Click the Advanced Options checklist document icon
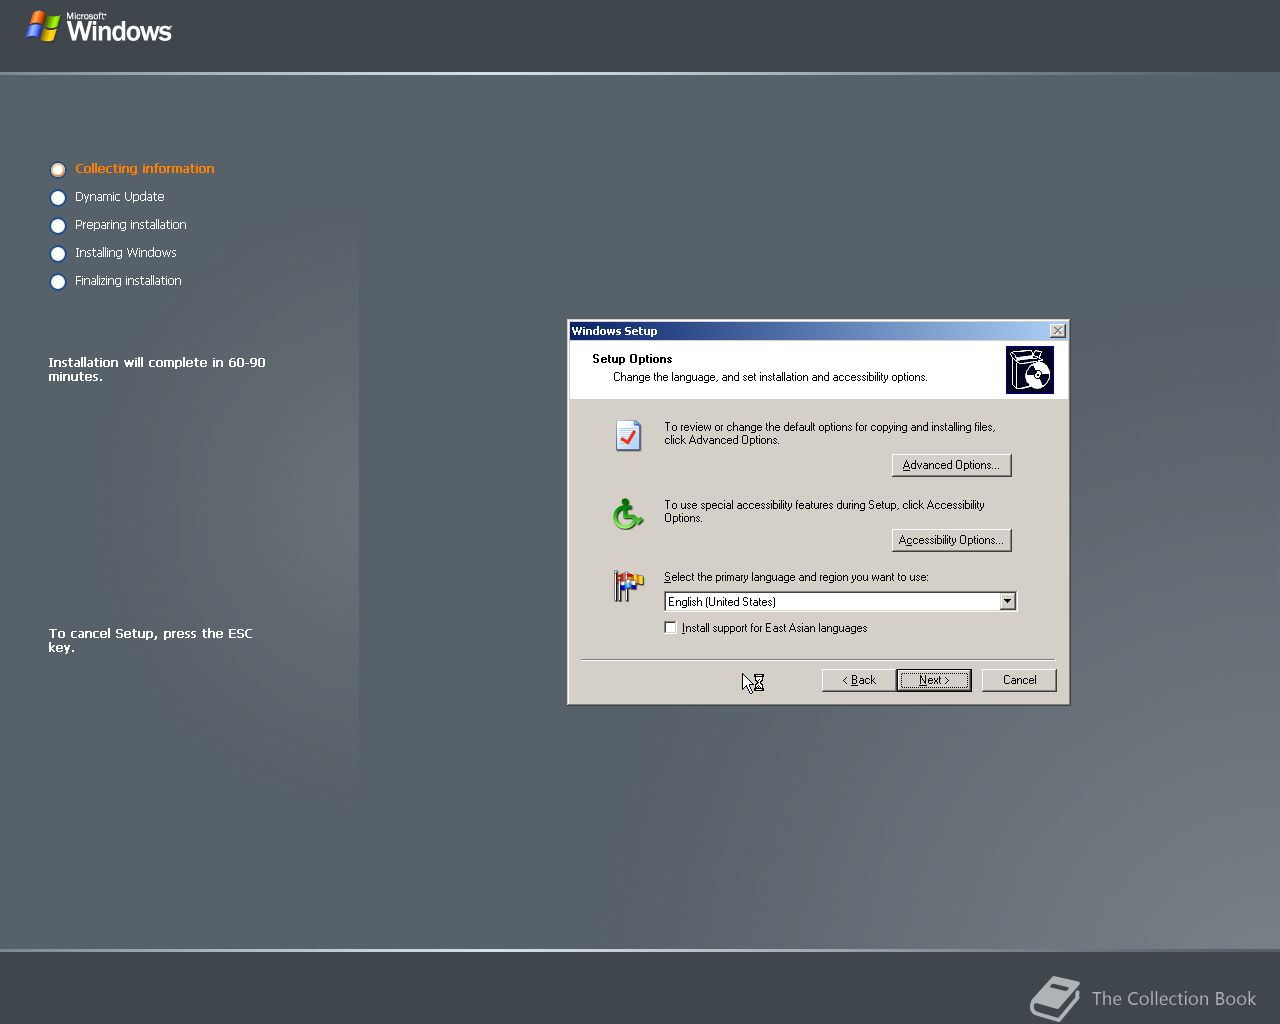 (x=628, y=435)
